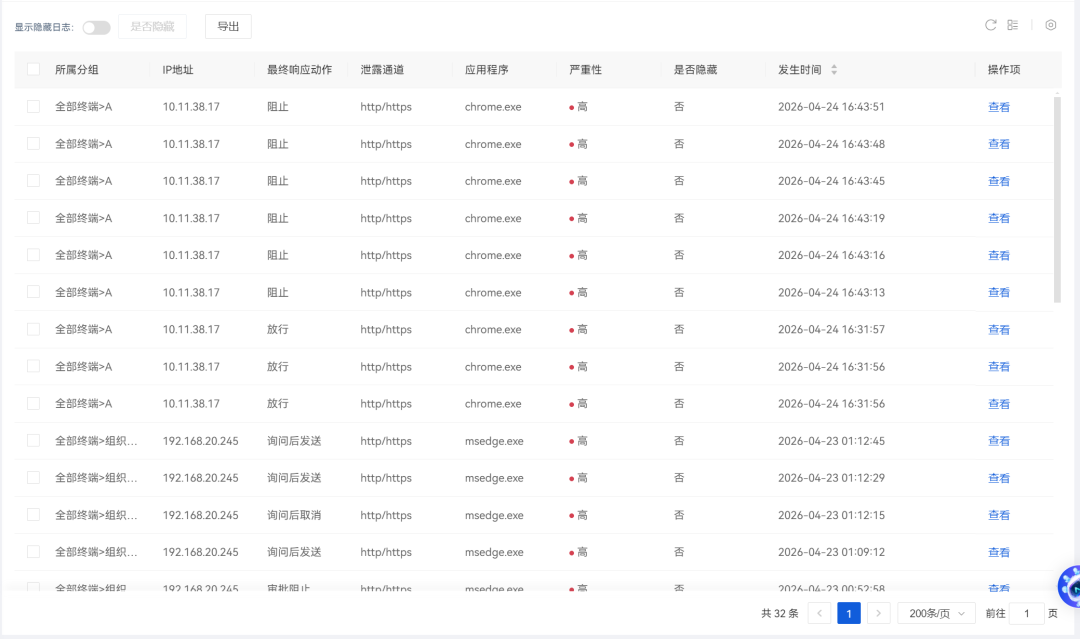View details of the 16:31:57 放行 entry
1080x639 pixels.
pyautogui.click(x=998, y=330)
